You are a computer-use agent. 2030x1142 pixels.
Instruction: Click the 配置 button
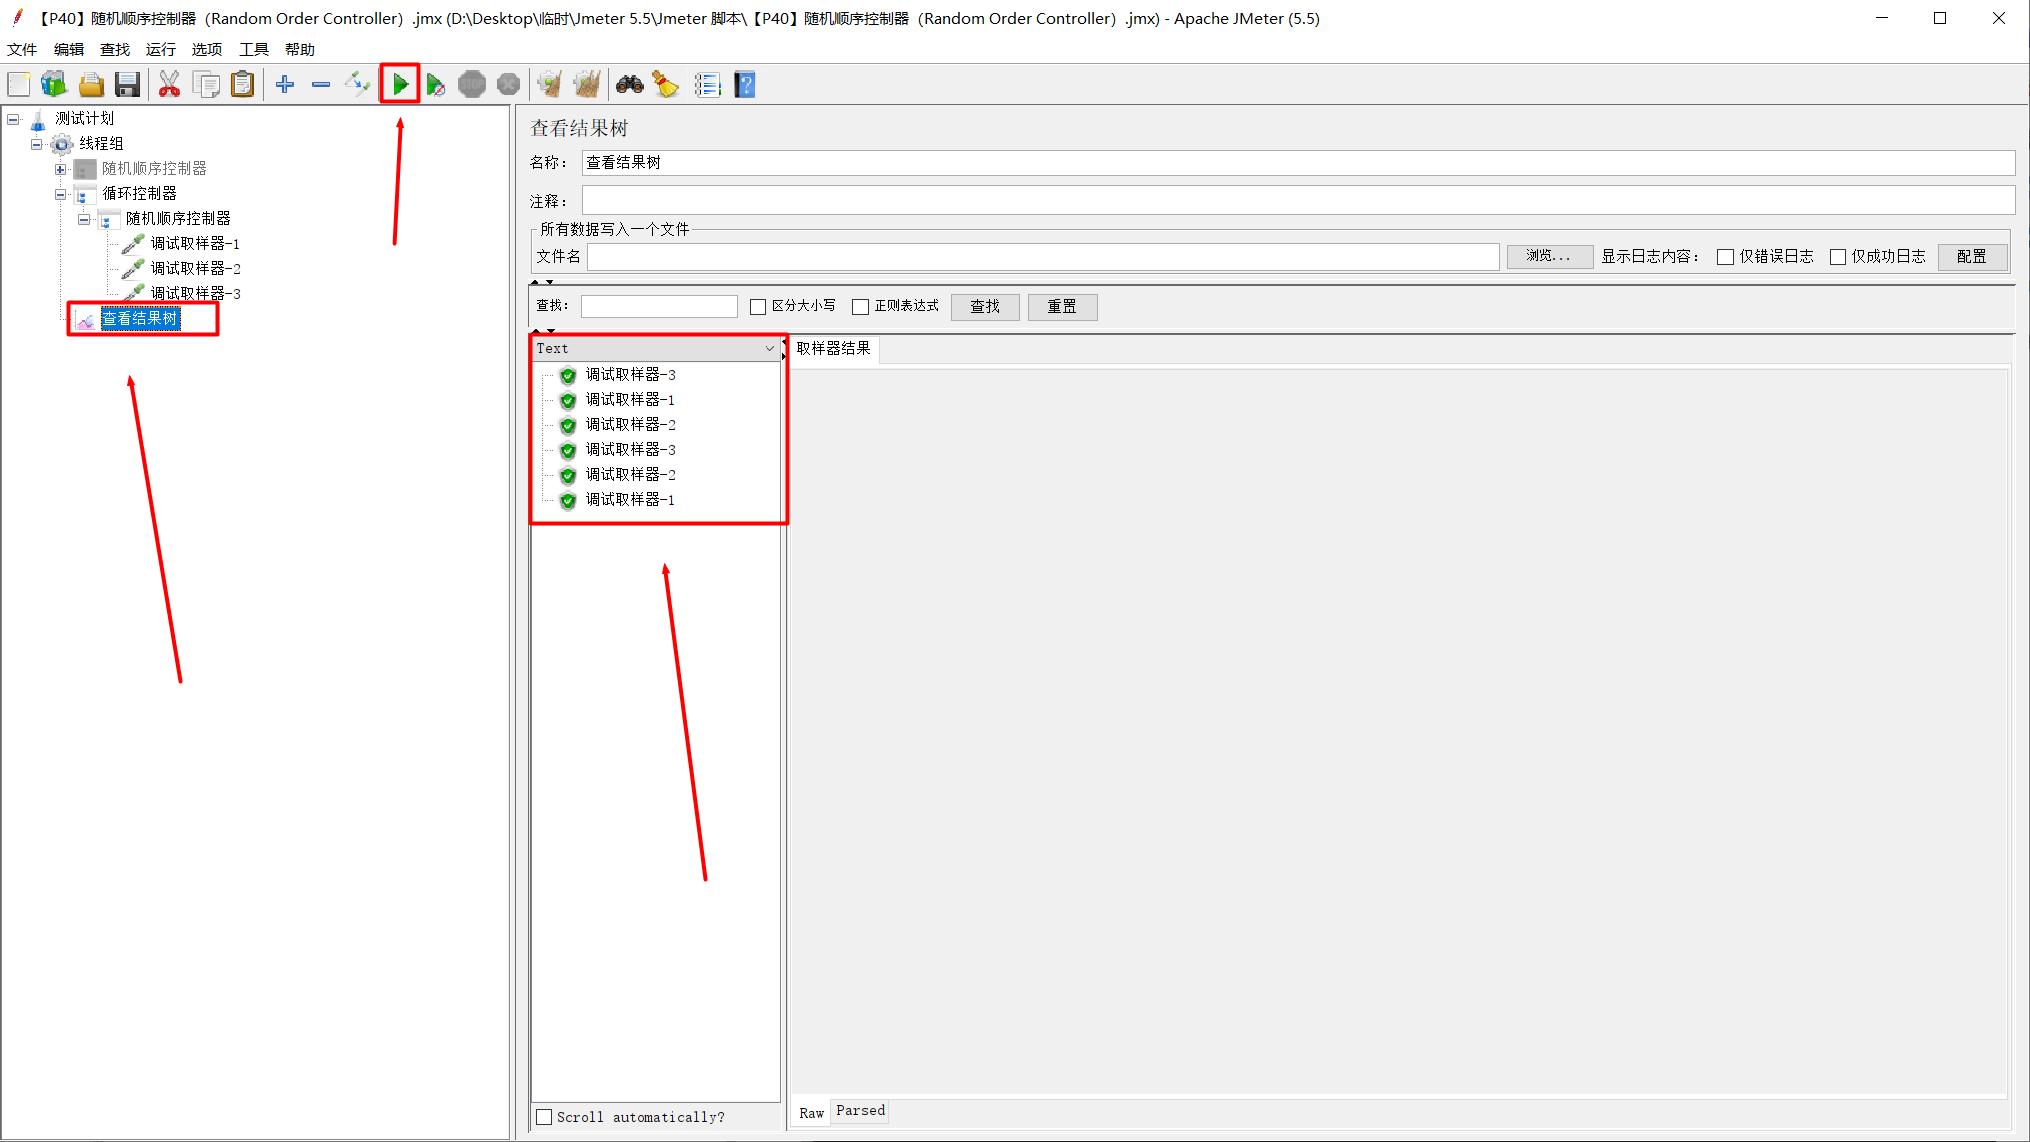click(x=1972, y=256)
